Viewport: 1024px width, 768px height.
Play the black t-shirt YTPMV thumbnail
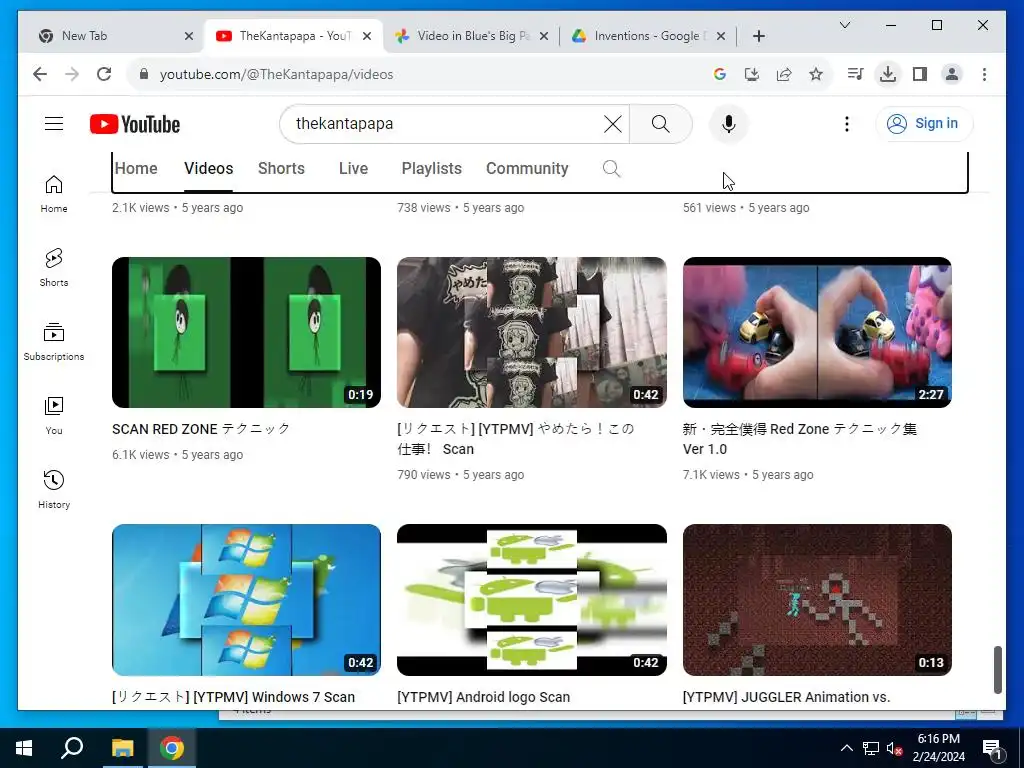point(532,332)
